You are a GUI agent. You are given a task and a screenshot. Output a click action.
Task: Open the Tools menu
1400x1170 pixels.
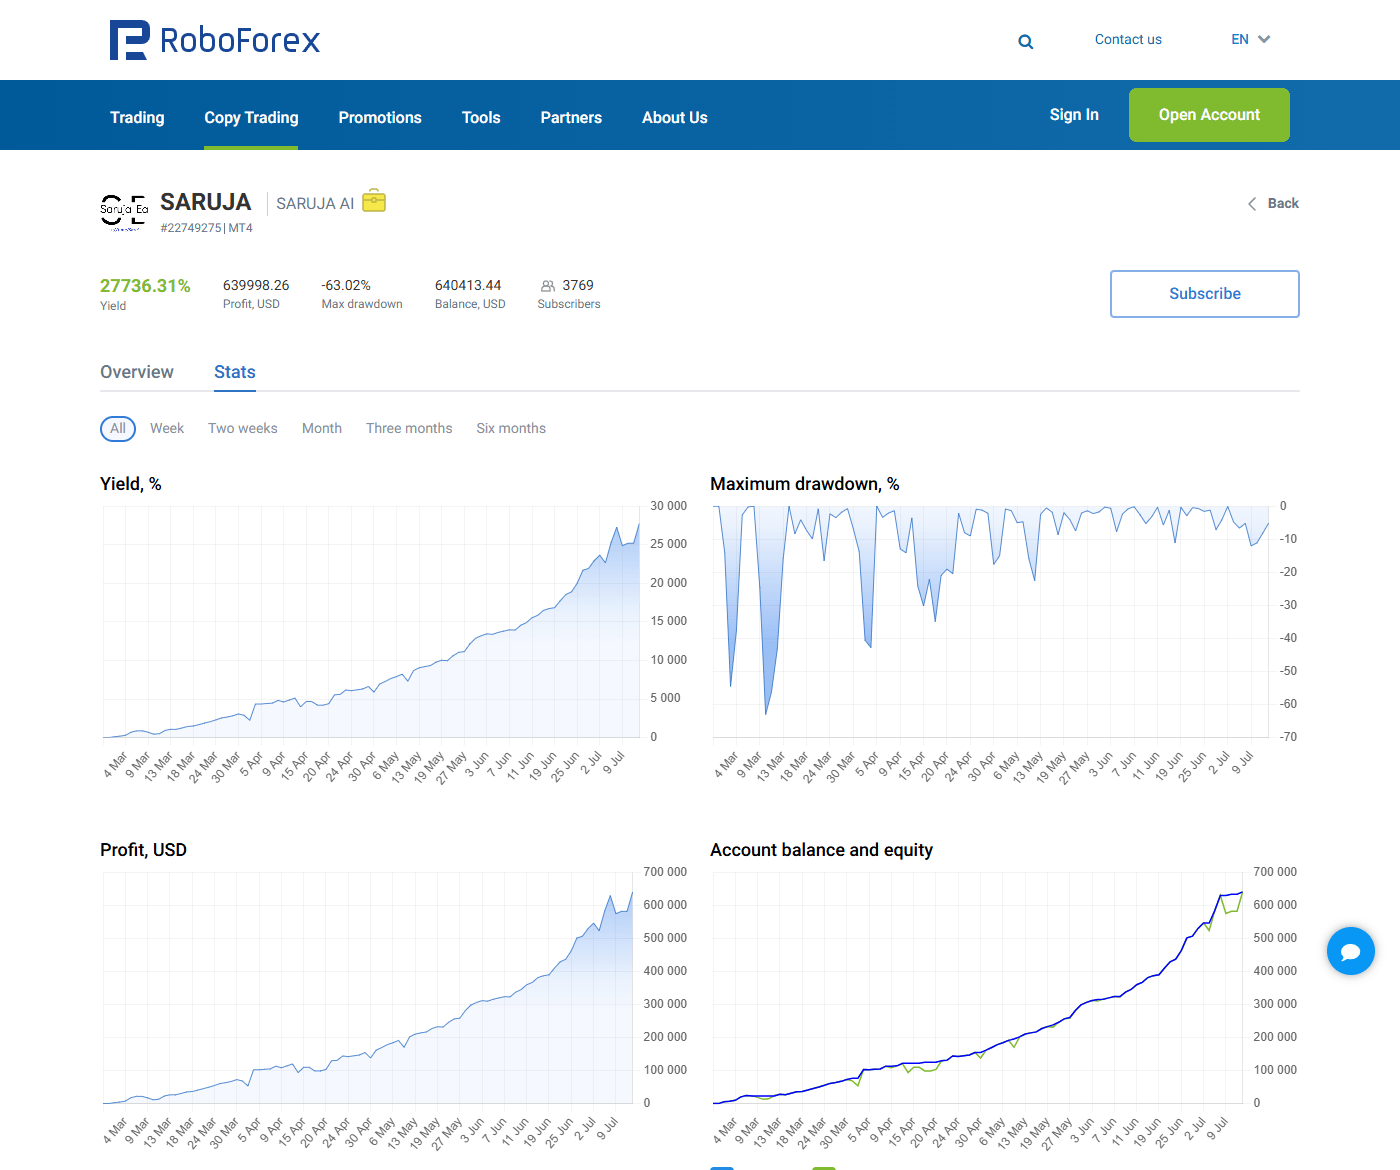481,117
